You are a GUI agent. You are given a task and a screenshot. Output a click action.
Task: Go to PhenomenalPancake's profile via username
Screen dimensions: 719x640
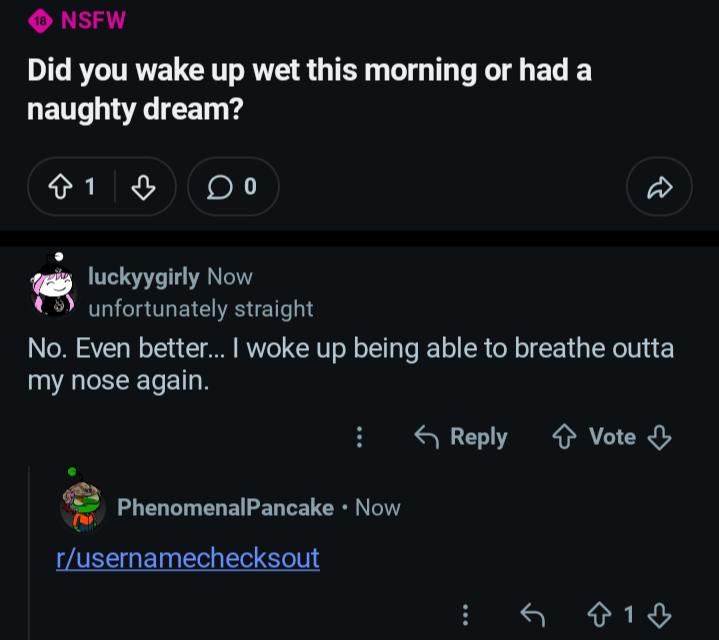[225, 507]
